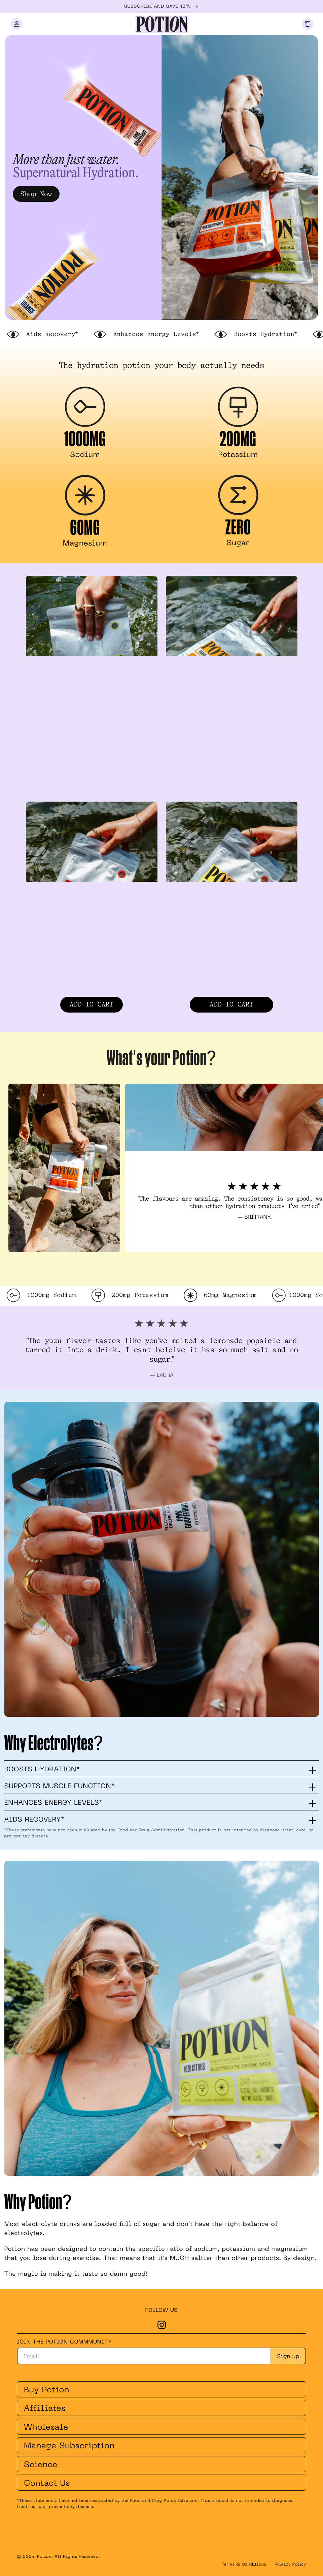The width and height of the screenshot is (323, 2576).
Task: Click the Shop Now button
Action: [x=36, y=194]
